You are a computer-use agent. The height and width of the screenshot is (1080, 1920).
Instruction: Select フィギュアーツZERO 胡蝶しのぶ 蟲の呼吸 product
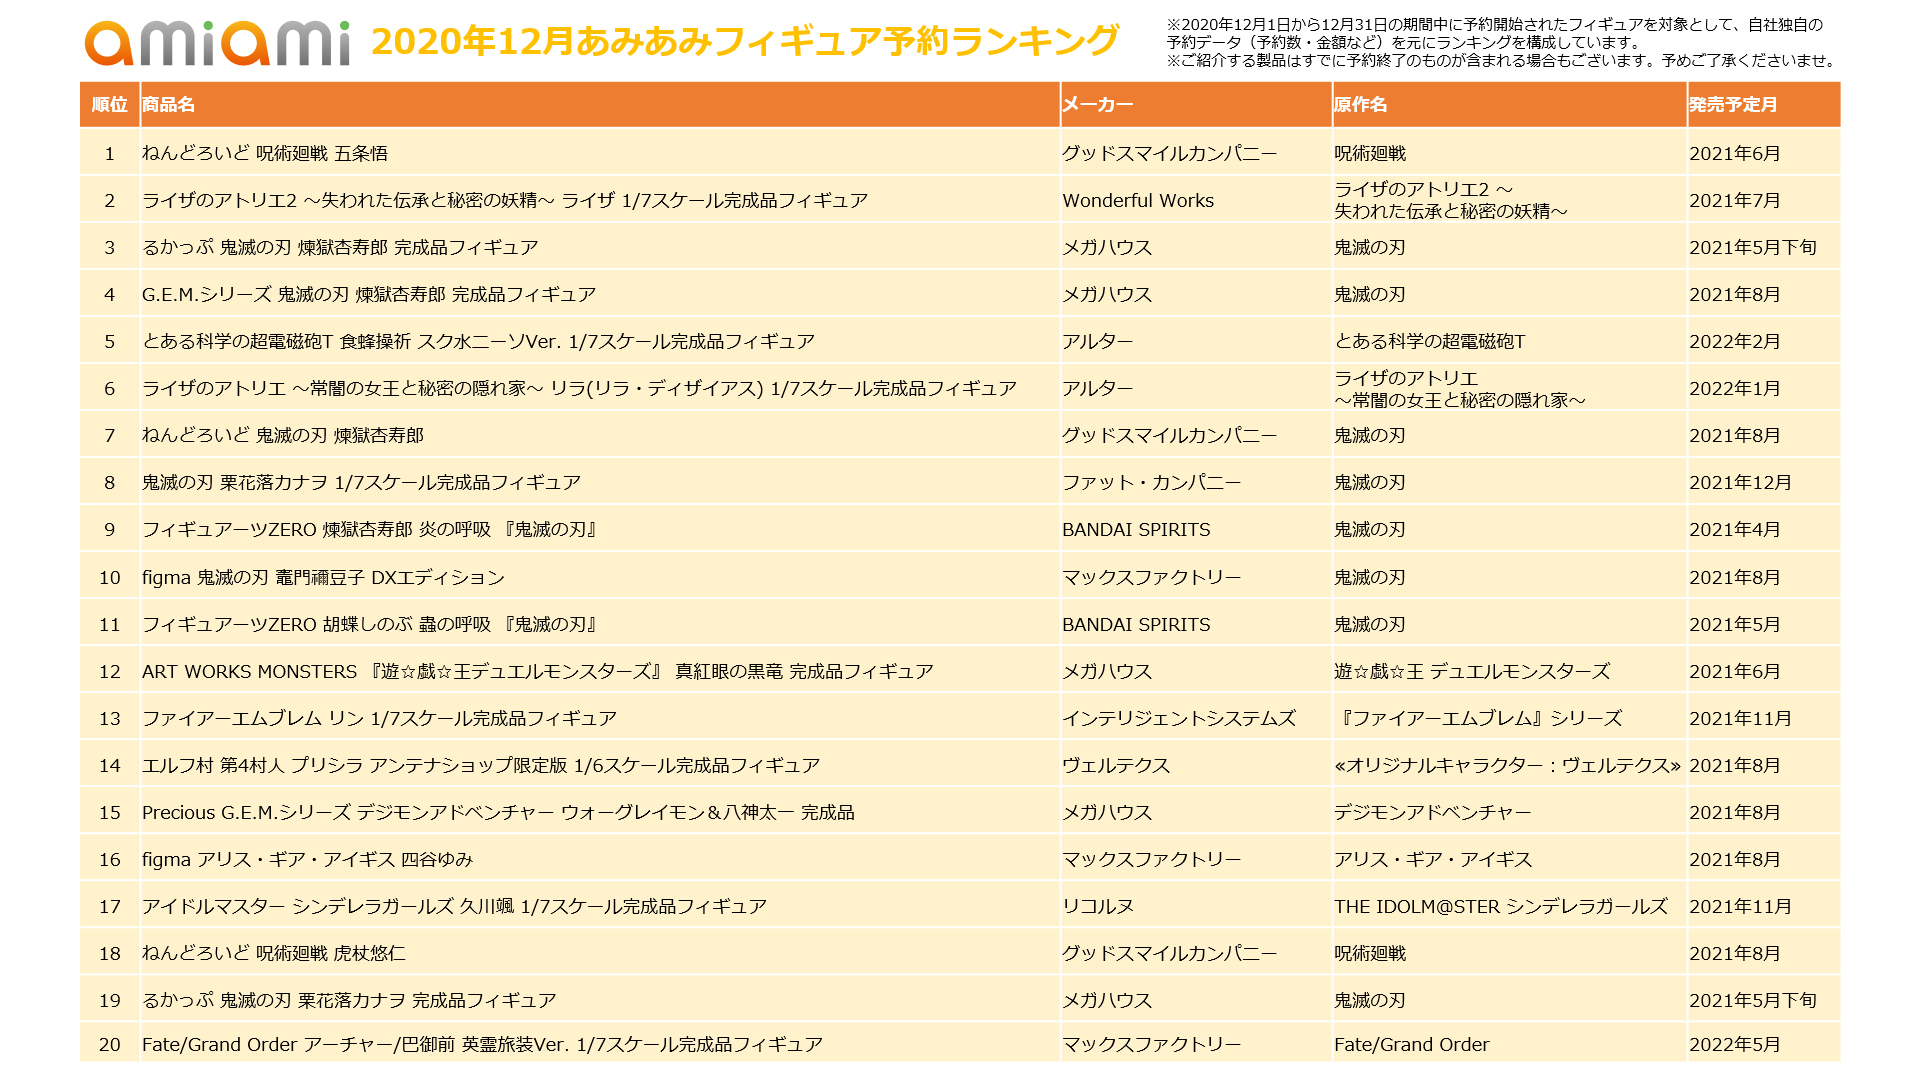tap(369, 624)
